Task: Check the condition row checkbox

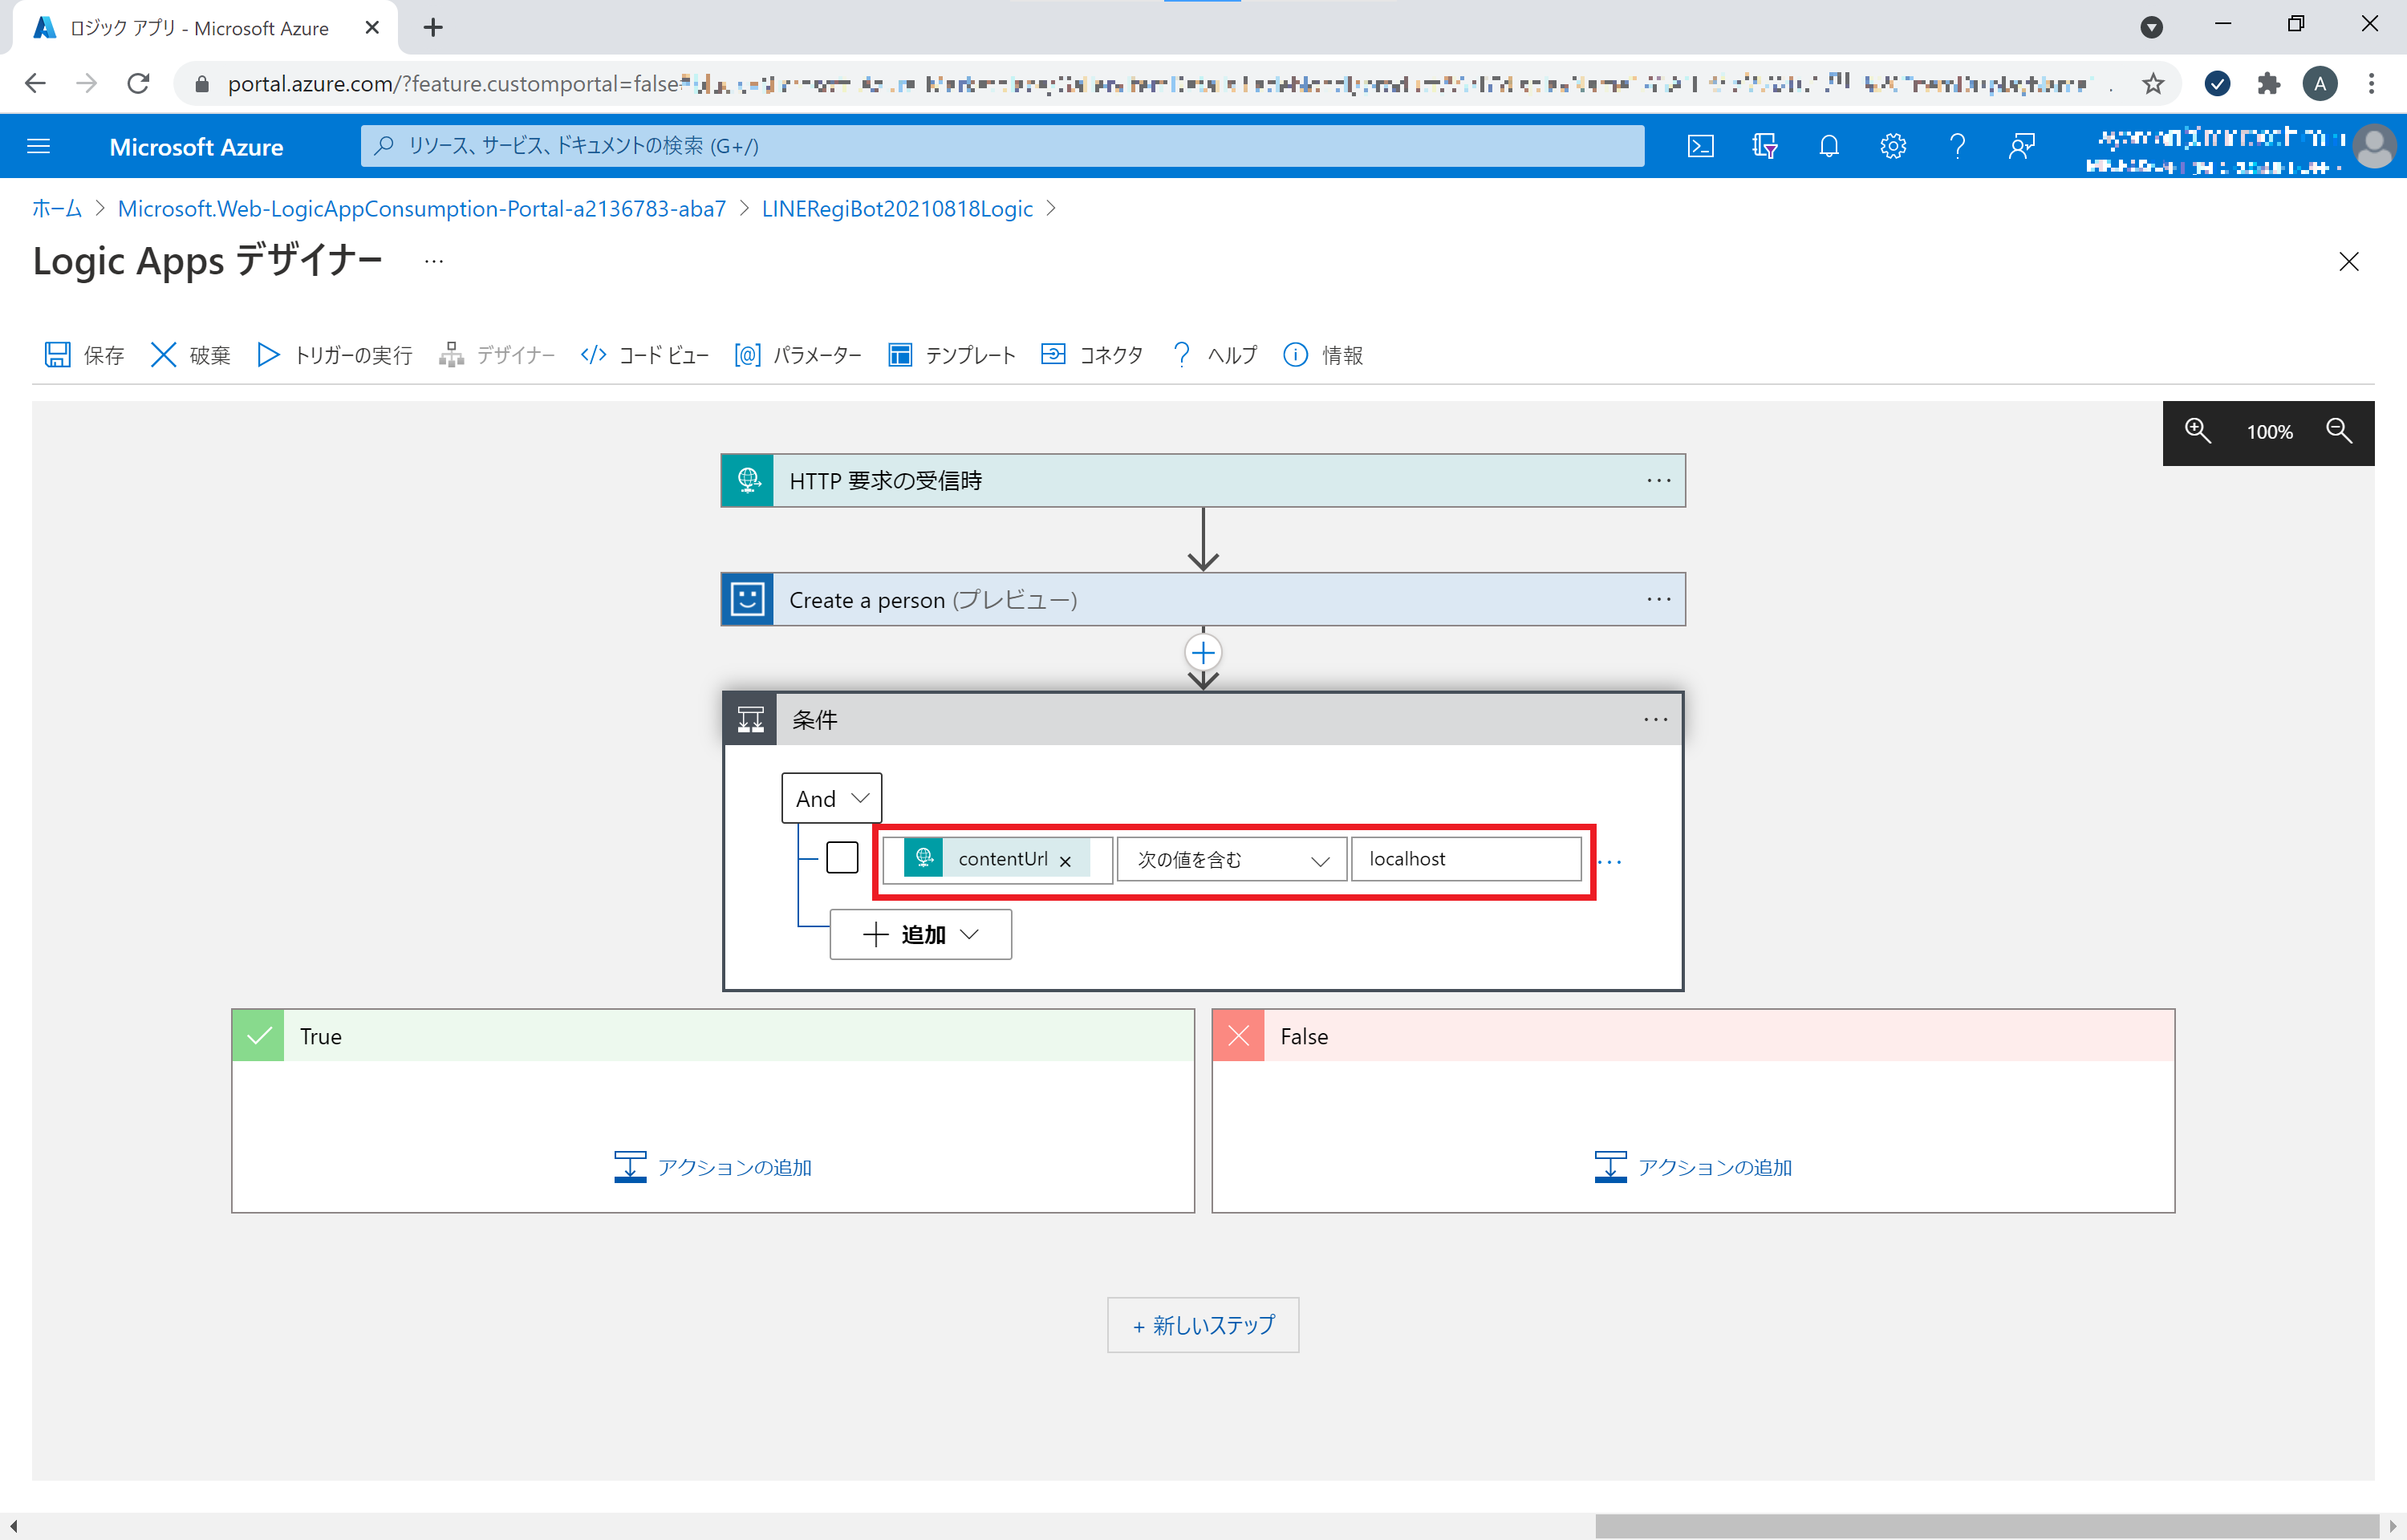Action: 843,857
